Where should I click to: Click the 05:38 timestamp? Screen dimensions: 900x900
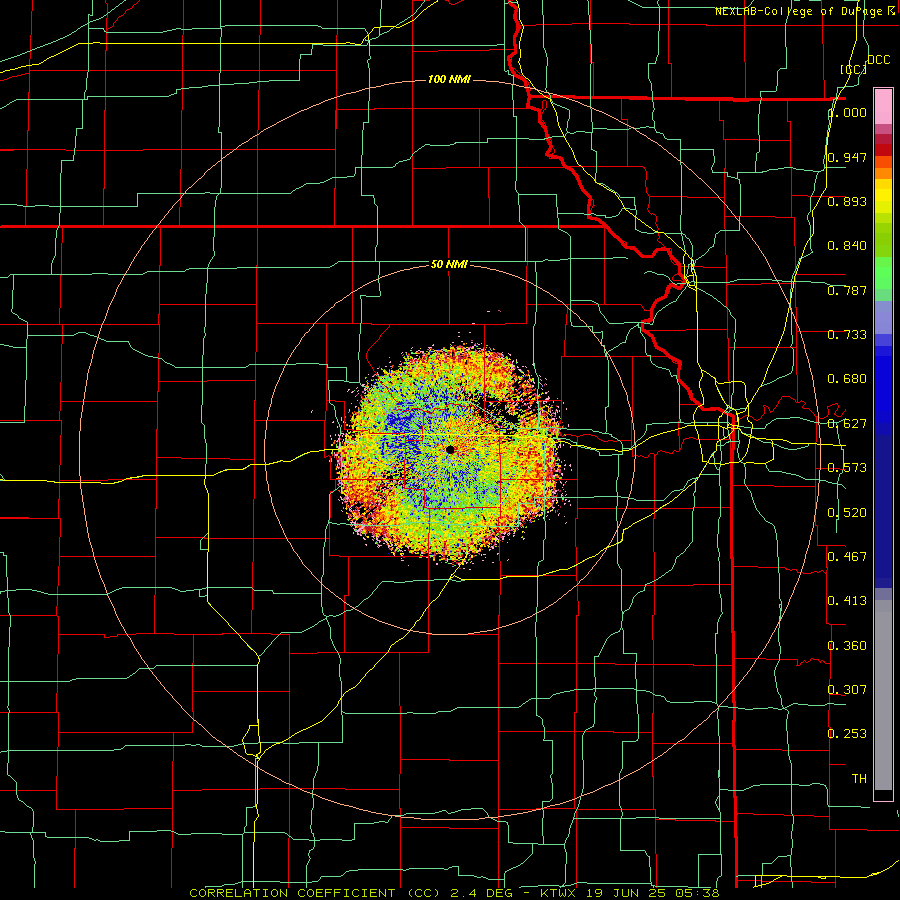coord(699,893)
